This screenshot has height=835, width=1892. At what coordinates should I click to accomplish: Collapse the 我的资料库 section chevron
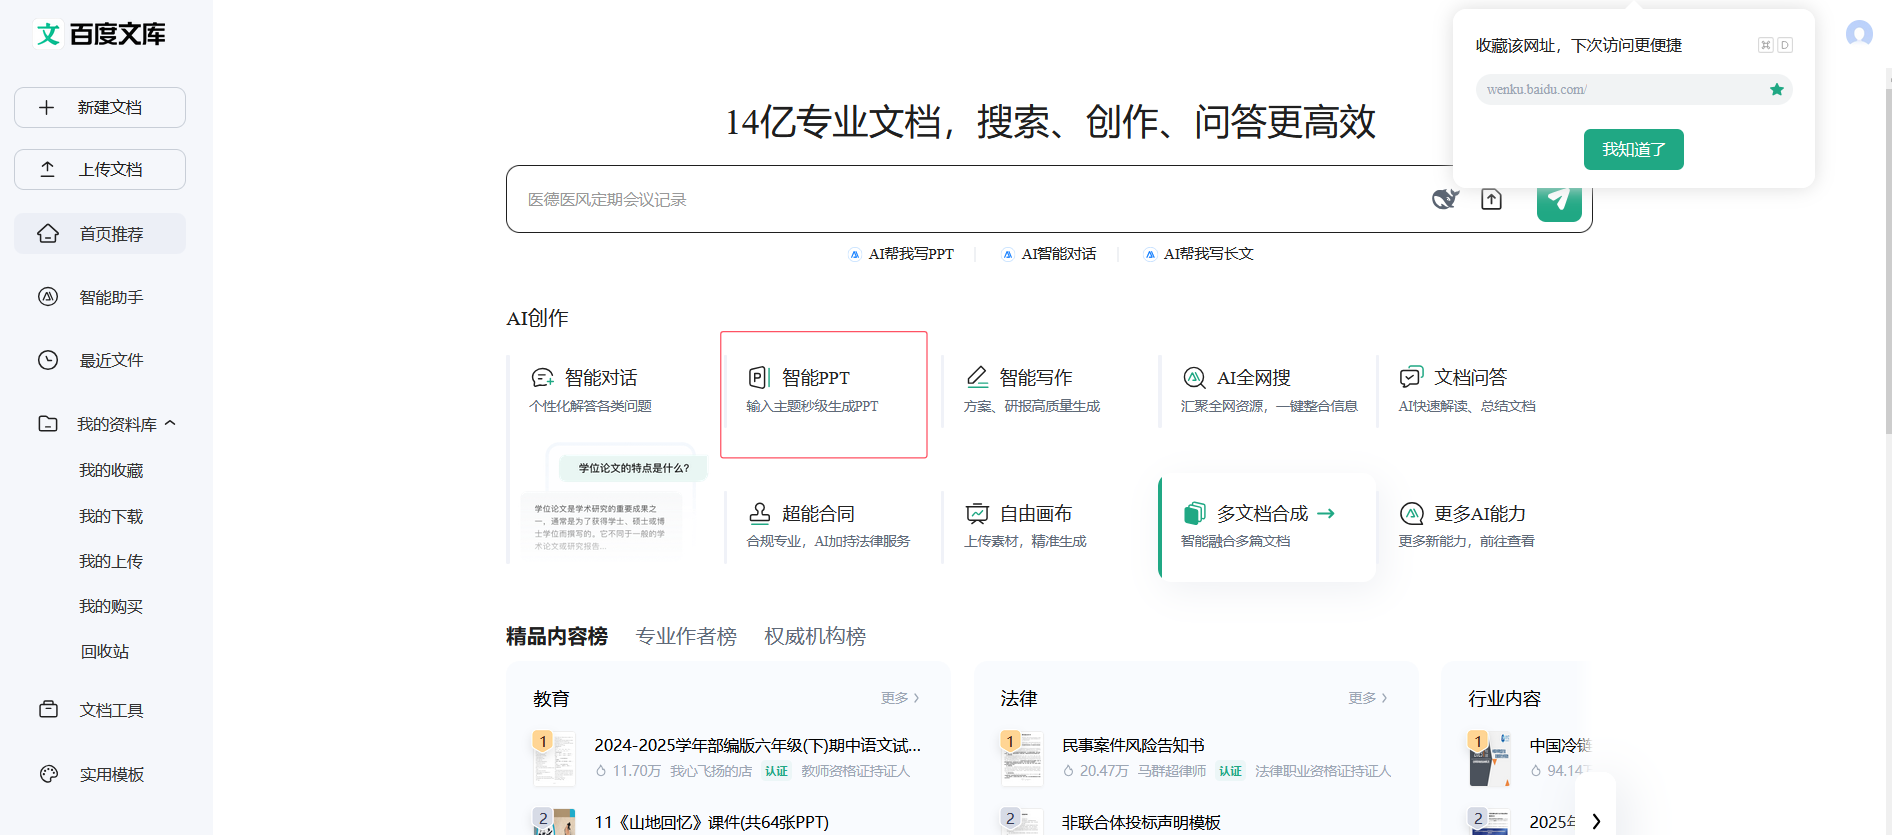[170, 423]
